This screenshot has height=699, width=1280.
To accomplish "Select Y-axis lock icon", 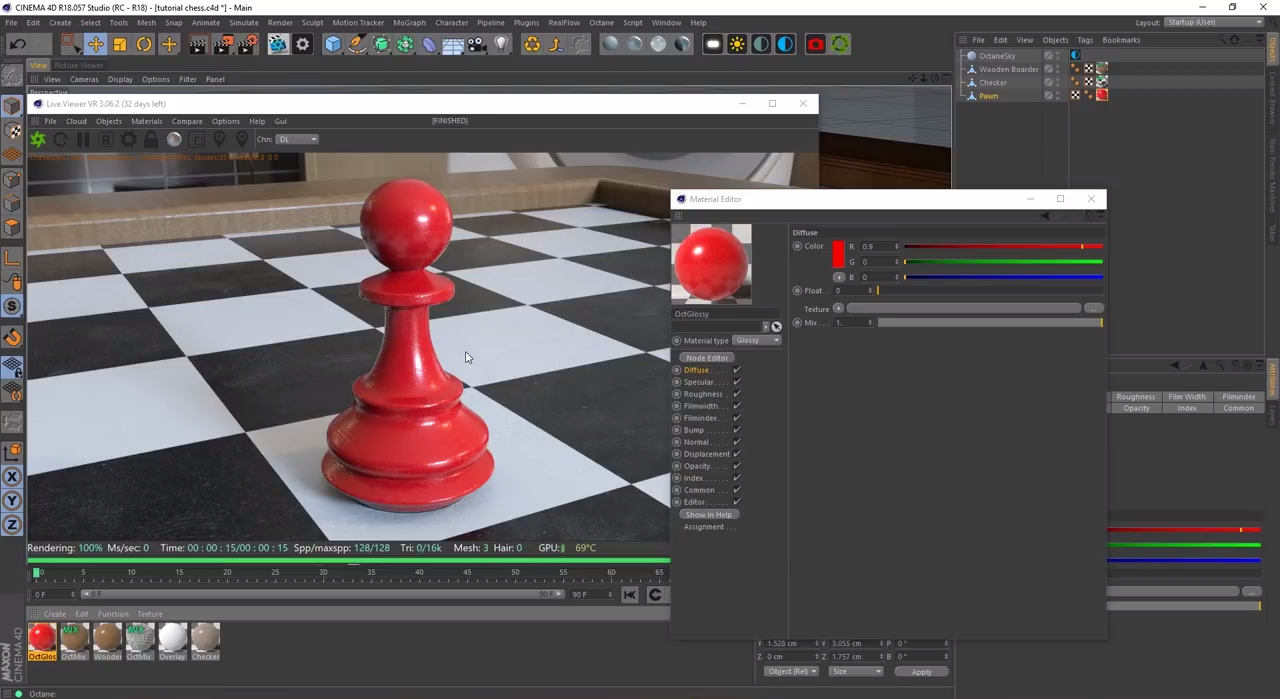I will pos(13,501).
